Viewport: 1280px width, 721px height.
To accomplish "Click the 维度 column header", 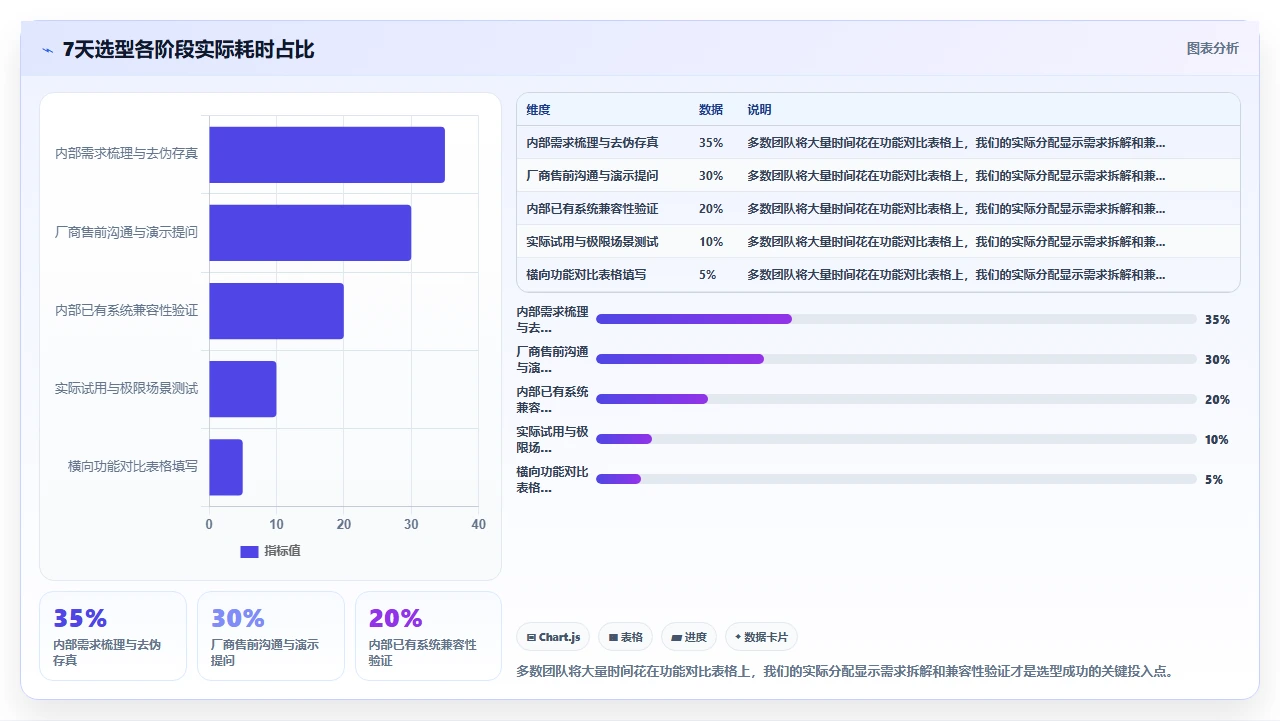I will [539, 110].
